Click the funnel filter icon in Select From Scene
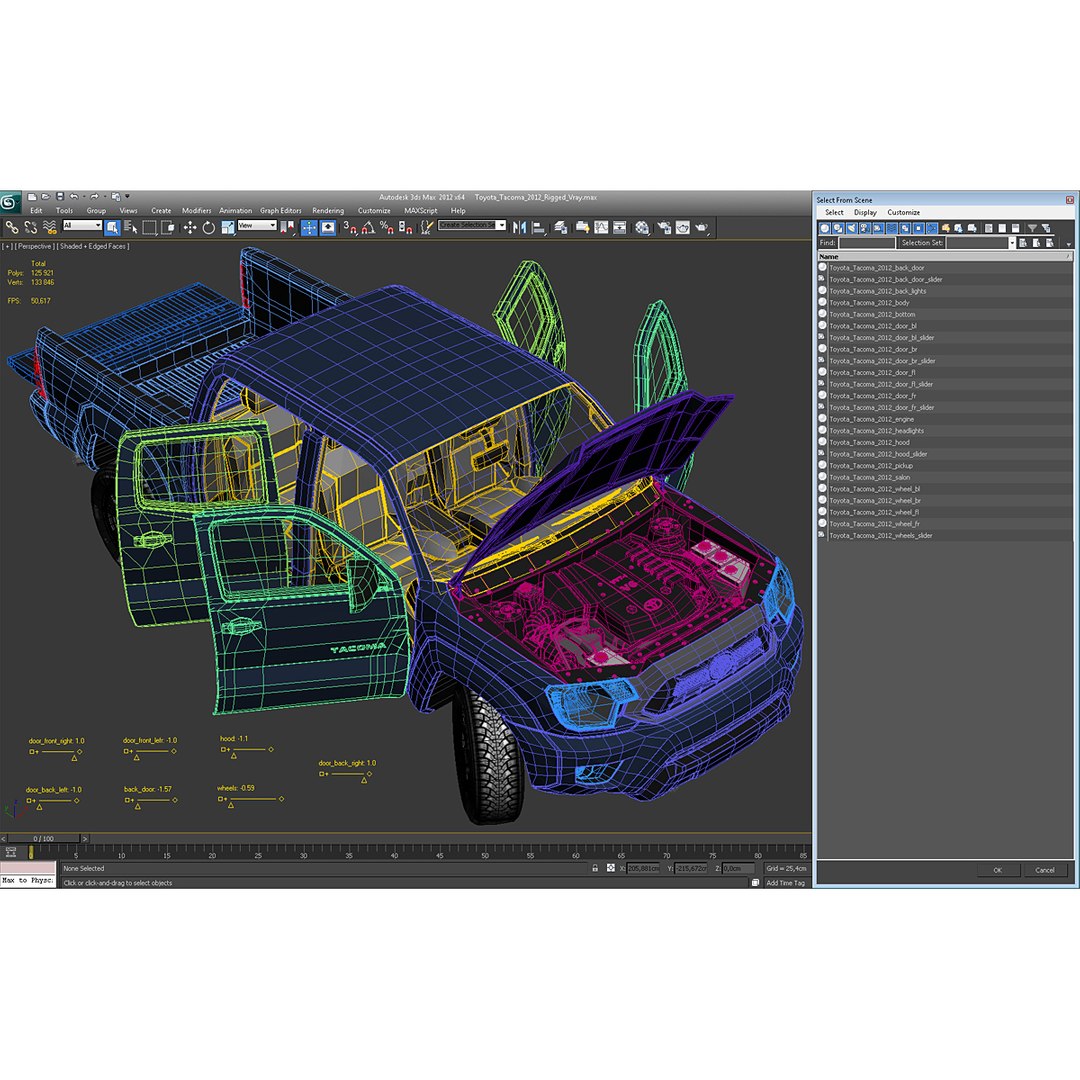Viewport: 1080px width, 1080px height. pyautogui.click(x=1032, y=228)
